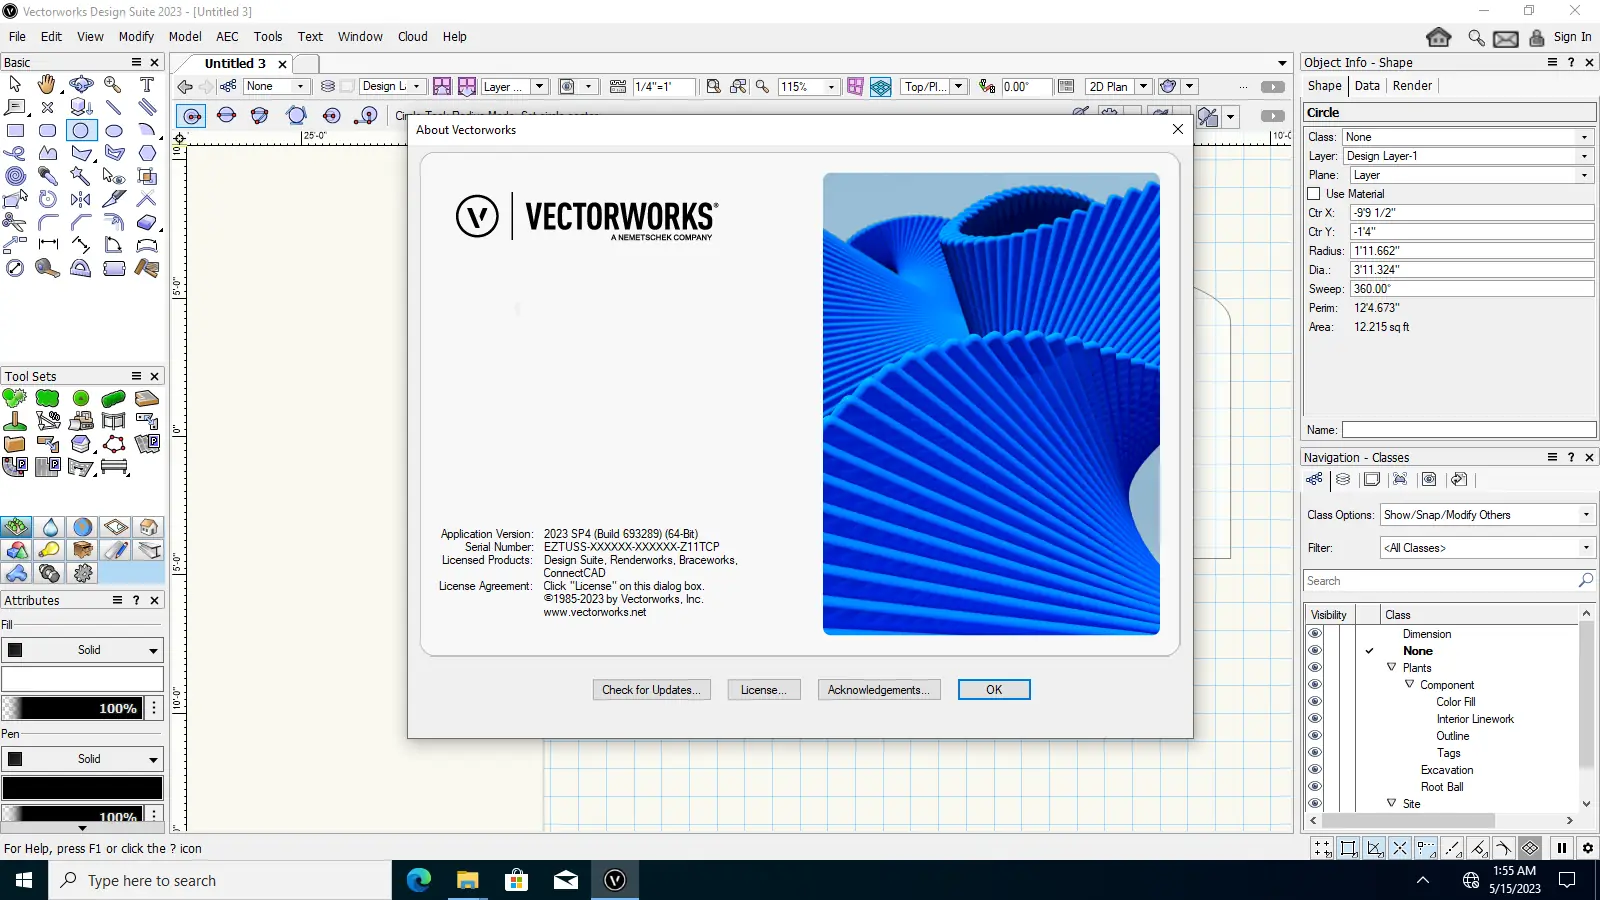The image size is (1600, 900).
Task: Adjust the Fill opacity 100% slider
Action: 72,708
